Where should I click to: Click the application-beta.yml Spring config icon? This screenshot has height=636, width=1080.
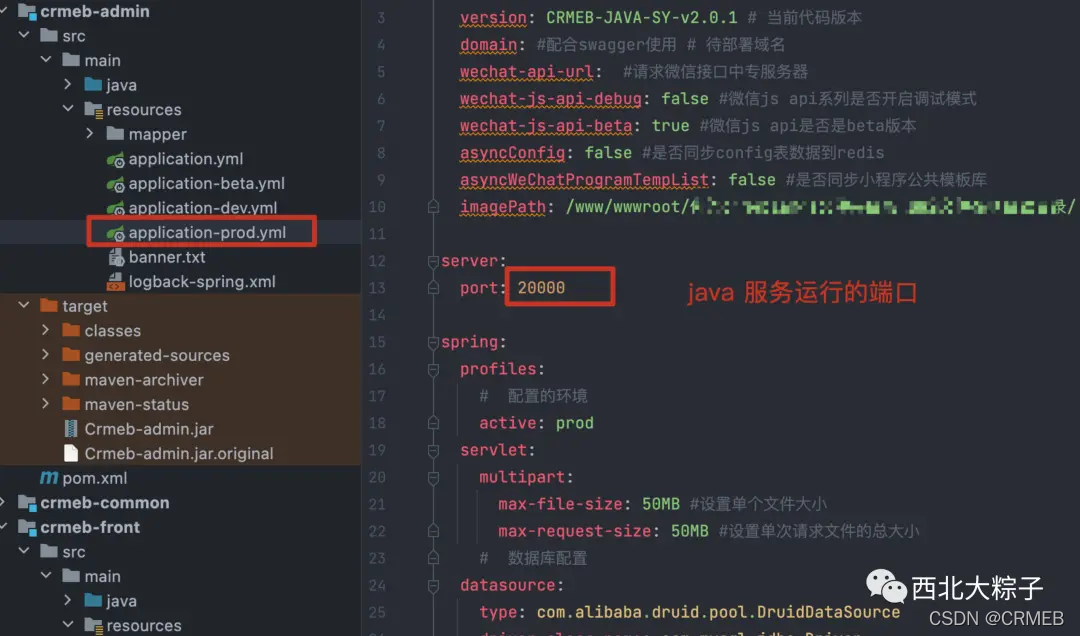115,184
